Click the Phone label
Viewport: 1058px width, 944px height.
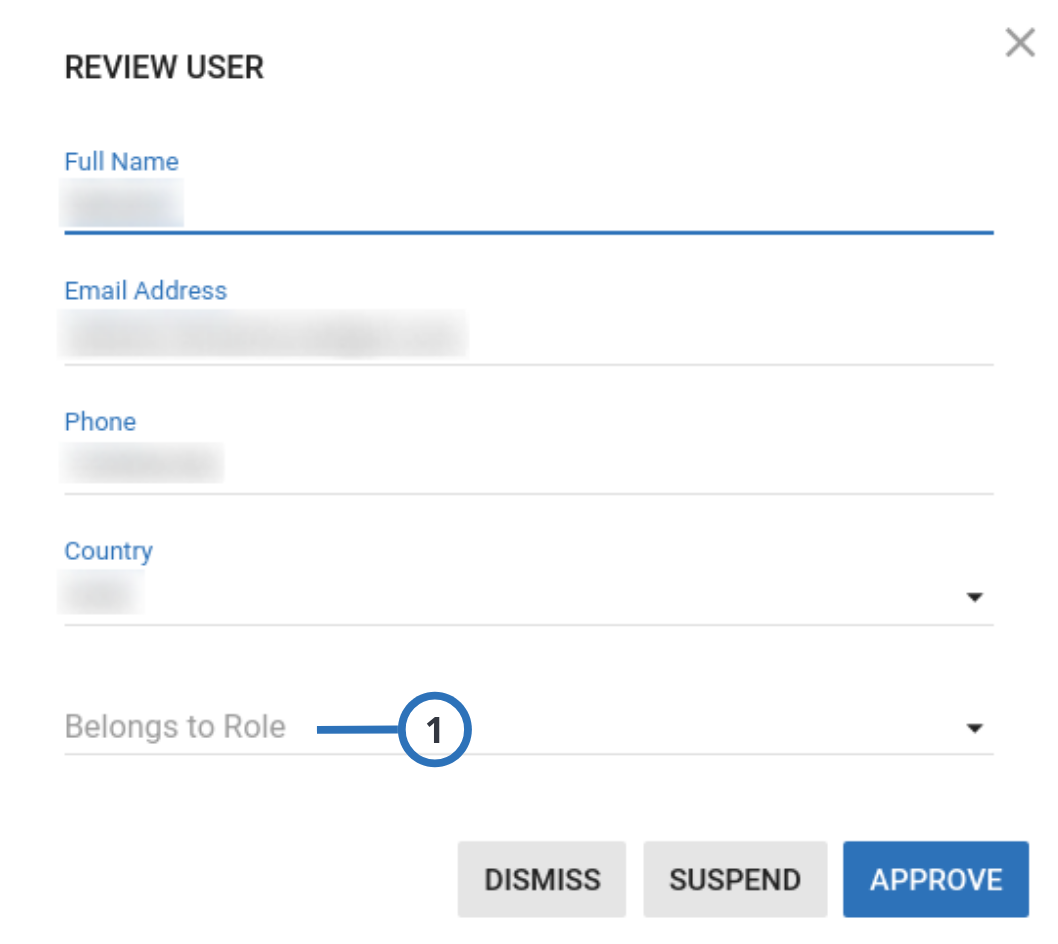(100, 421)
